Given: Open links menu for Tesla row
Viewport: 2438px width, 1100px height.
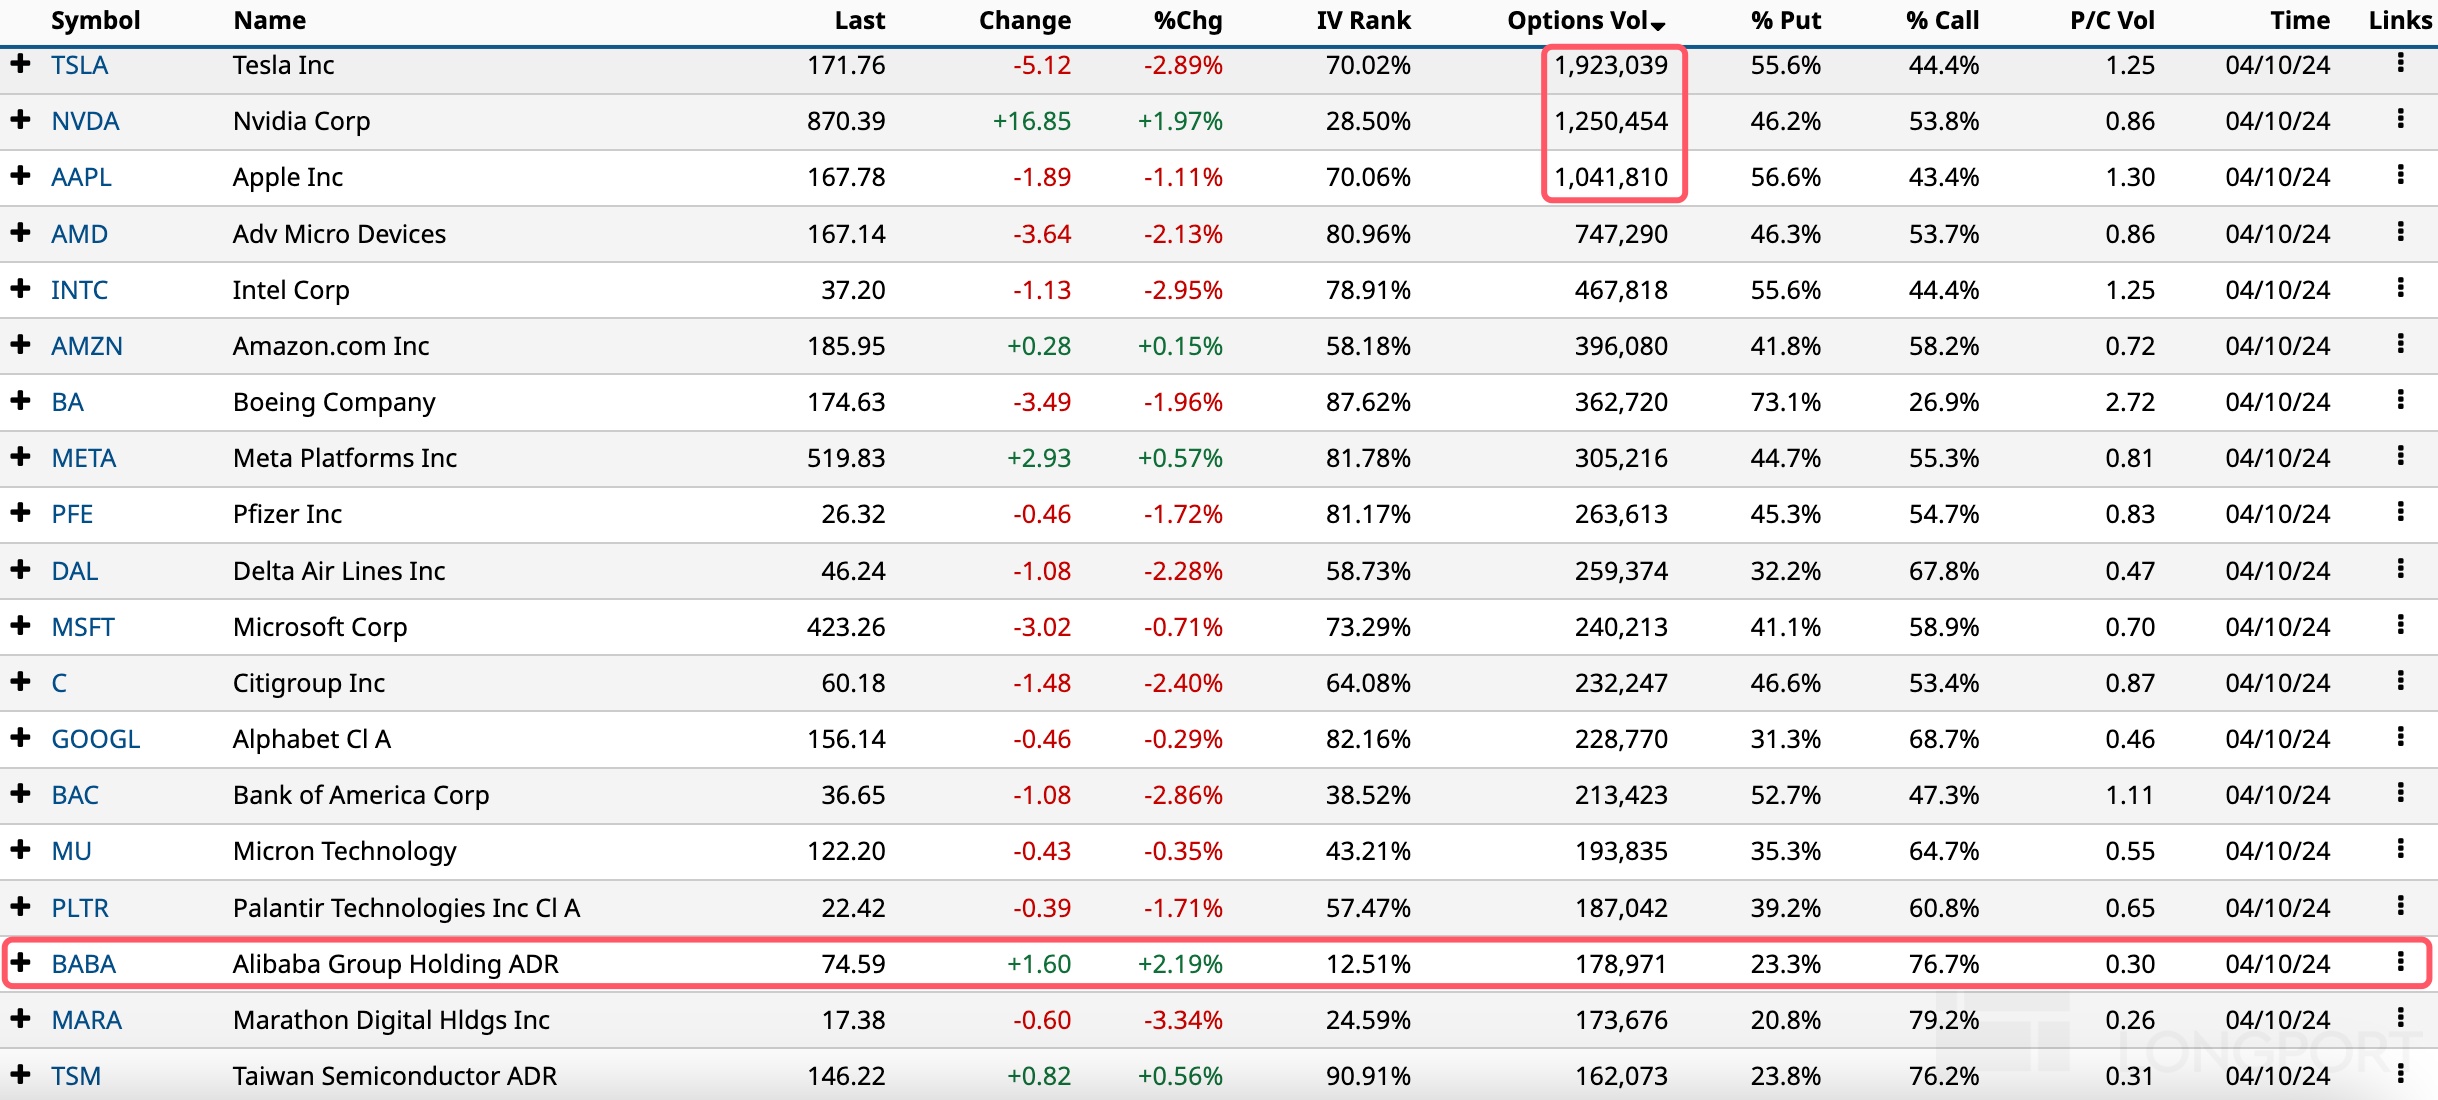Looking at the screenshot, I should (x=2400, y=64).
